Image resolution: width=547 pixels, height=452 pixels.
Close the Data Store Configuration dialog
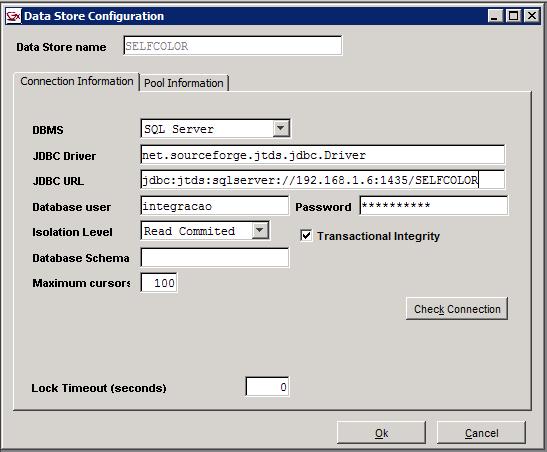(x=532, y=16)
